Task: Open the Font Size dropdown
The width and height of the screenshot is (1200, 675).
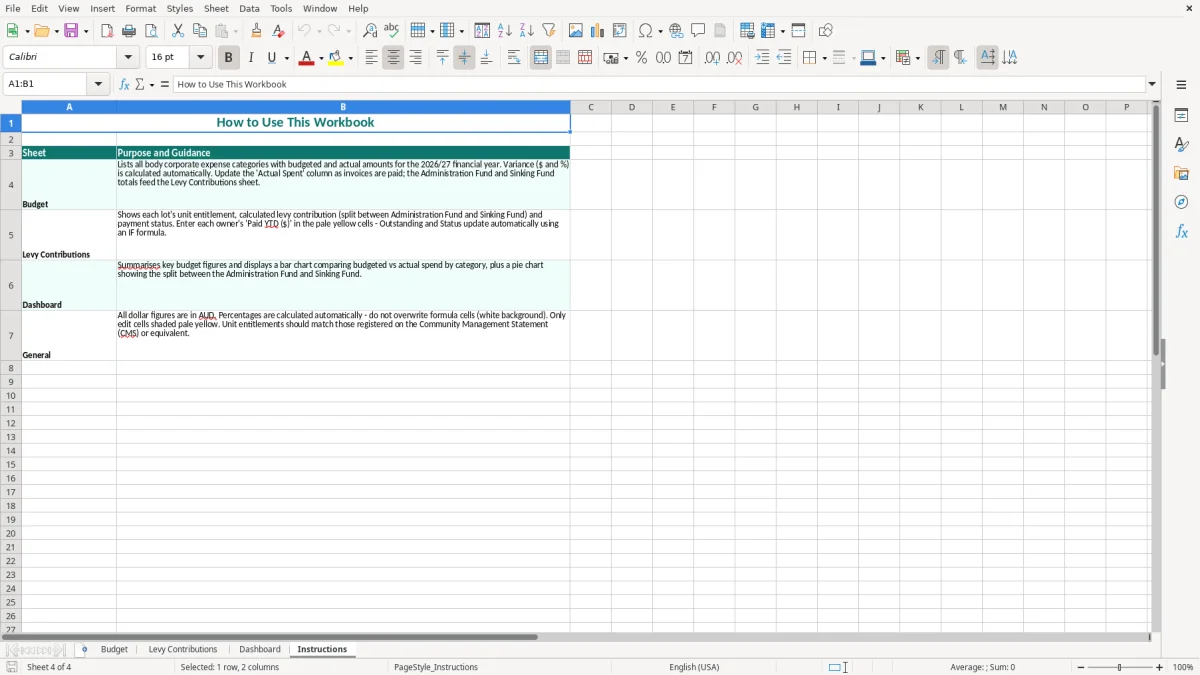Action: tap(200, 58)
